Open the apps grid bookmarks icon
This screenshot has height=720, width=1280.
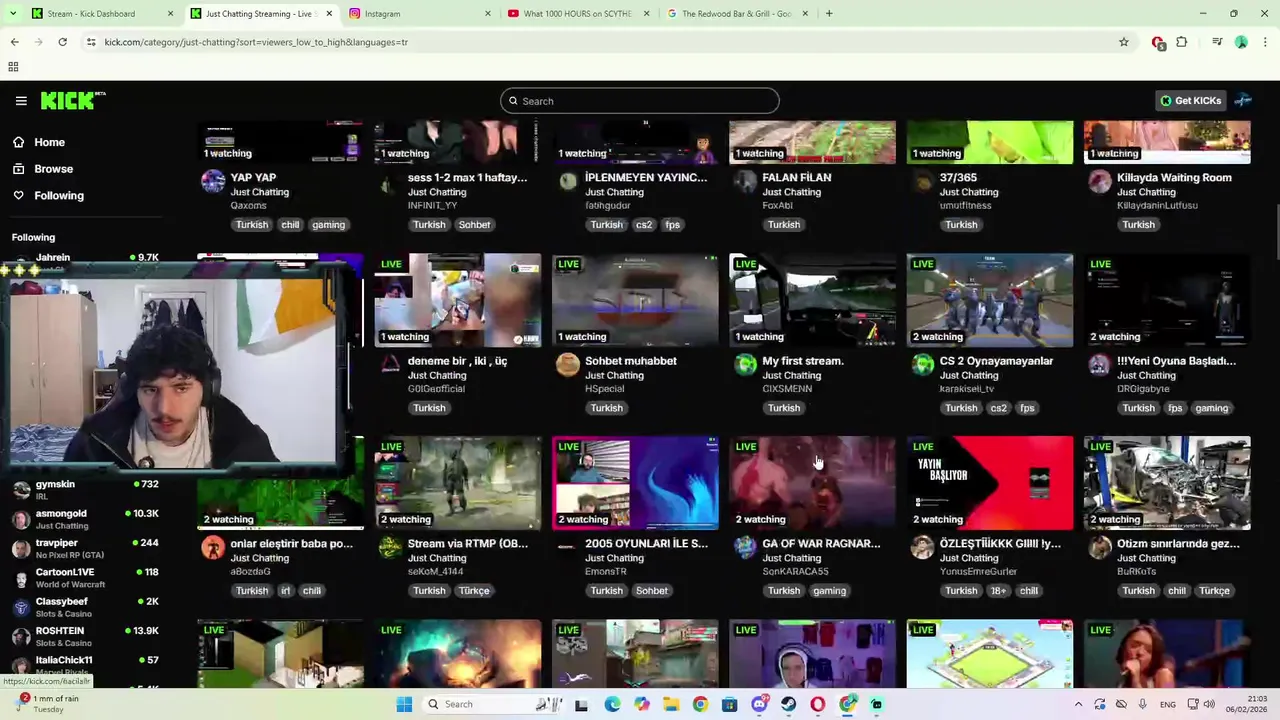coord(13,67)
